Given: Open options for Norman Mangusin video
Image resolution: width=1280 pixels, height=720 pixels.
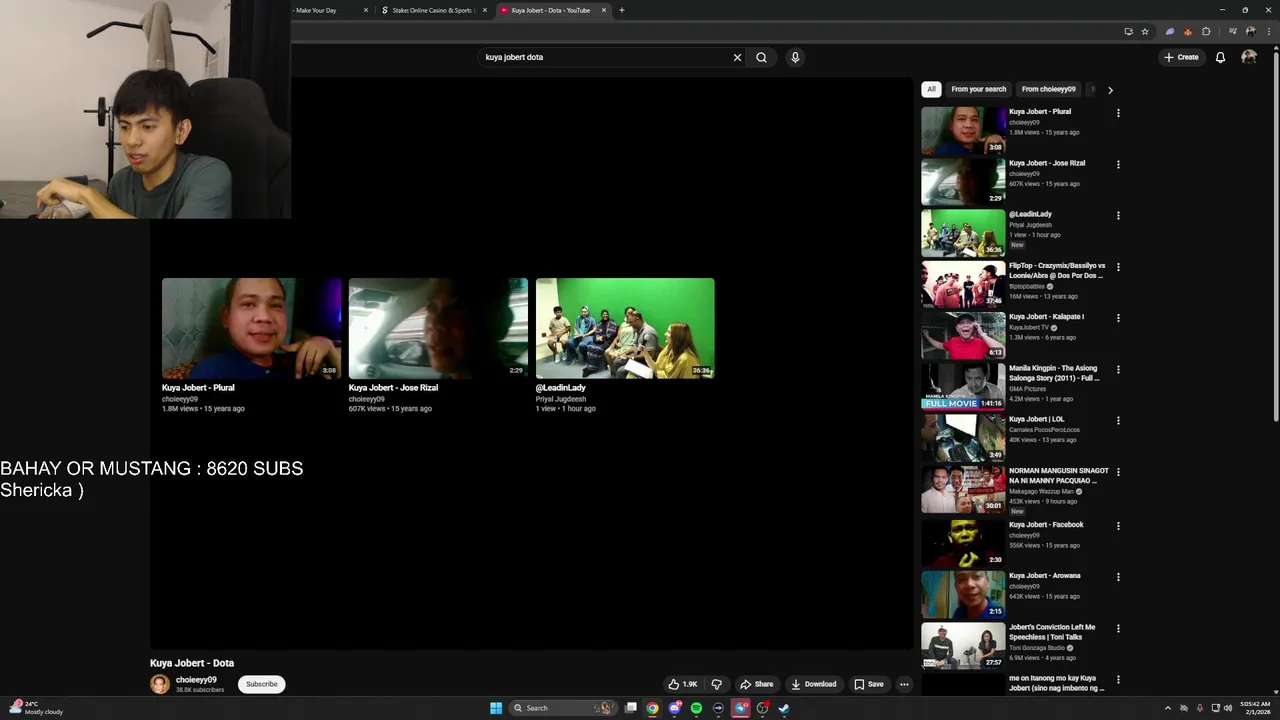Looking at the screenshot, I should [1118, 472].
